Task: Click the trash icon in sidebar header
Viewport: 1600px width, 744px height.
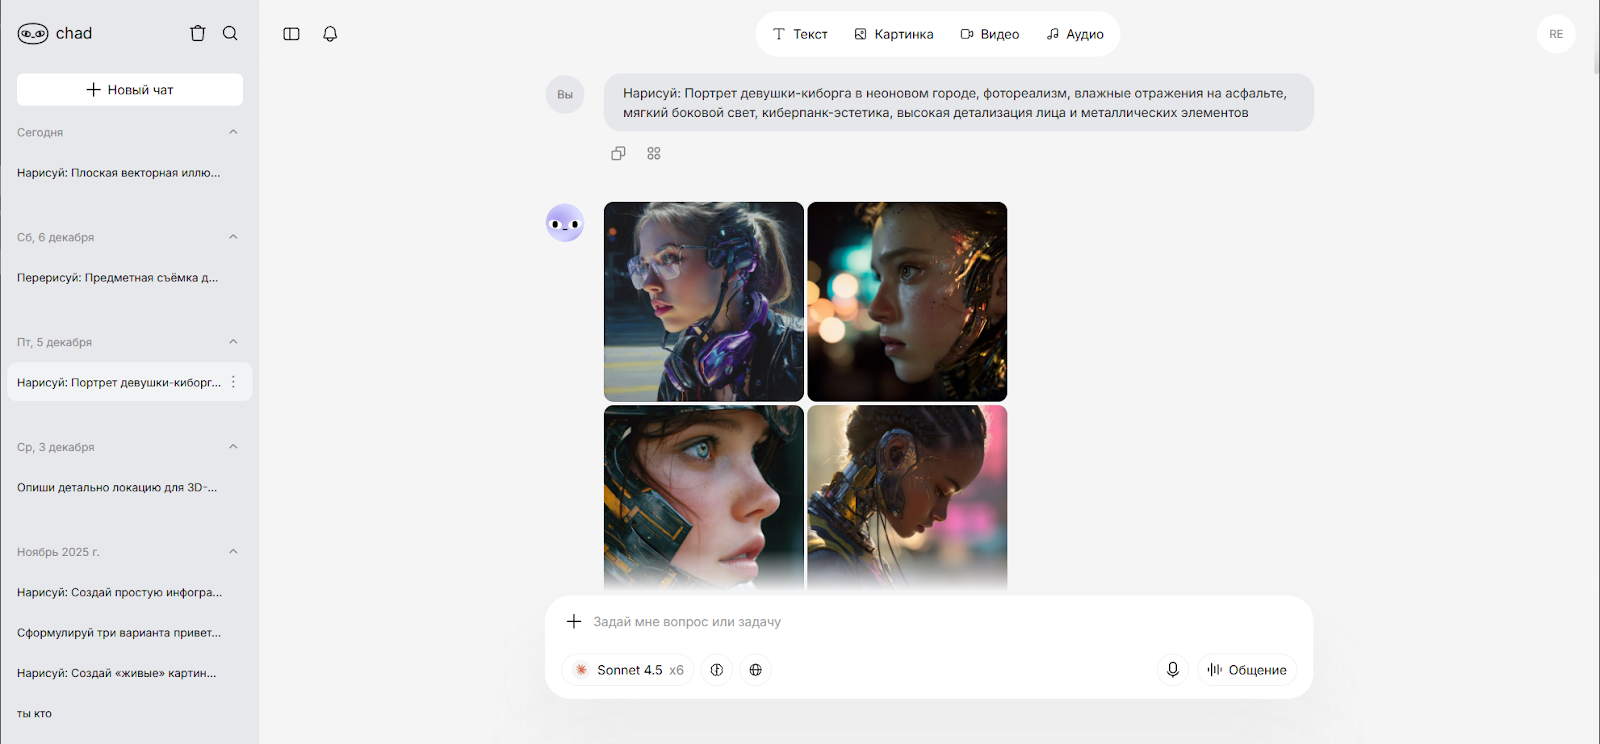Action: (x=198, y=33)
